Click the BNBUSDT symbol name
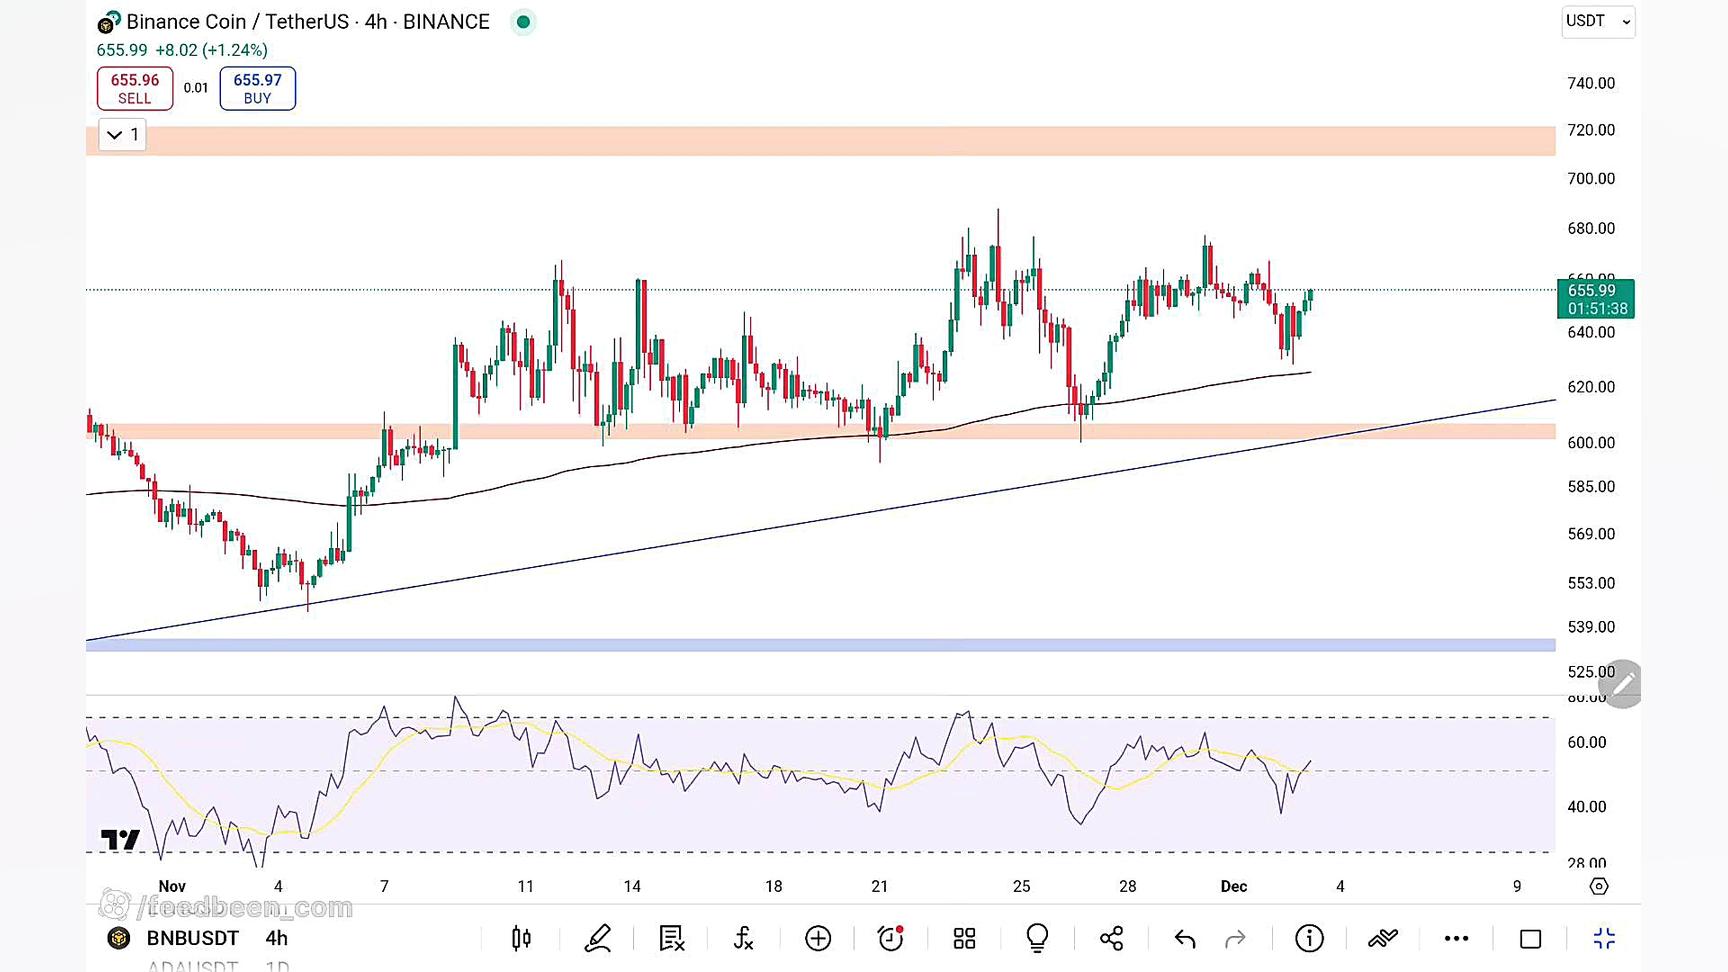This screenshot has height=972, width=1728. point(193,938)
